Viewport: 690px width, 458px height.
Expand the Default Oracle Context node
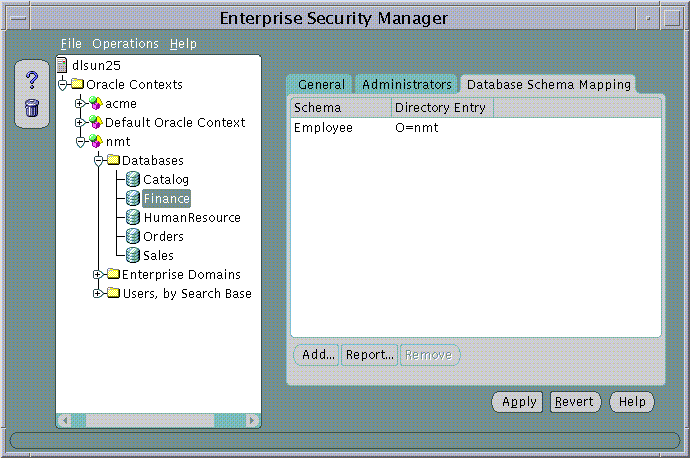[x=80, y=123]
